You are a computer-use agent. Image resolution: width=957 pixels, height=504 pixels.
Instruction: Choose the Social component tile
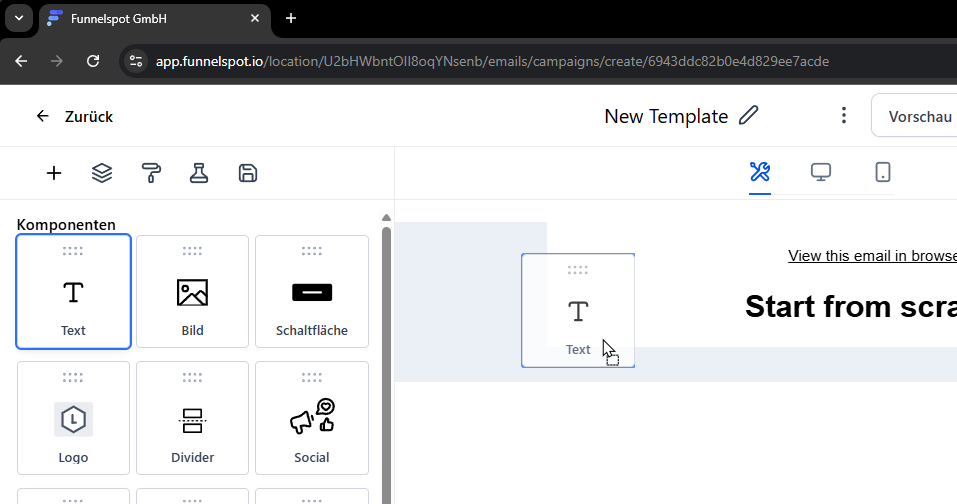click(x=312, y=418)
